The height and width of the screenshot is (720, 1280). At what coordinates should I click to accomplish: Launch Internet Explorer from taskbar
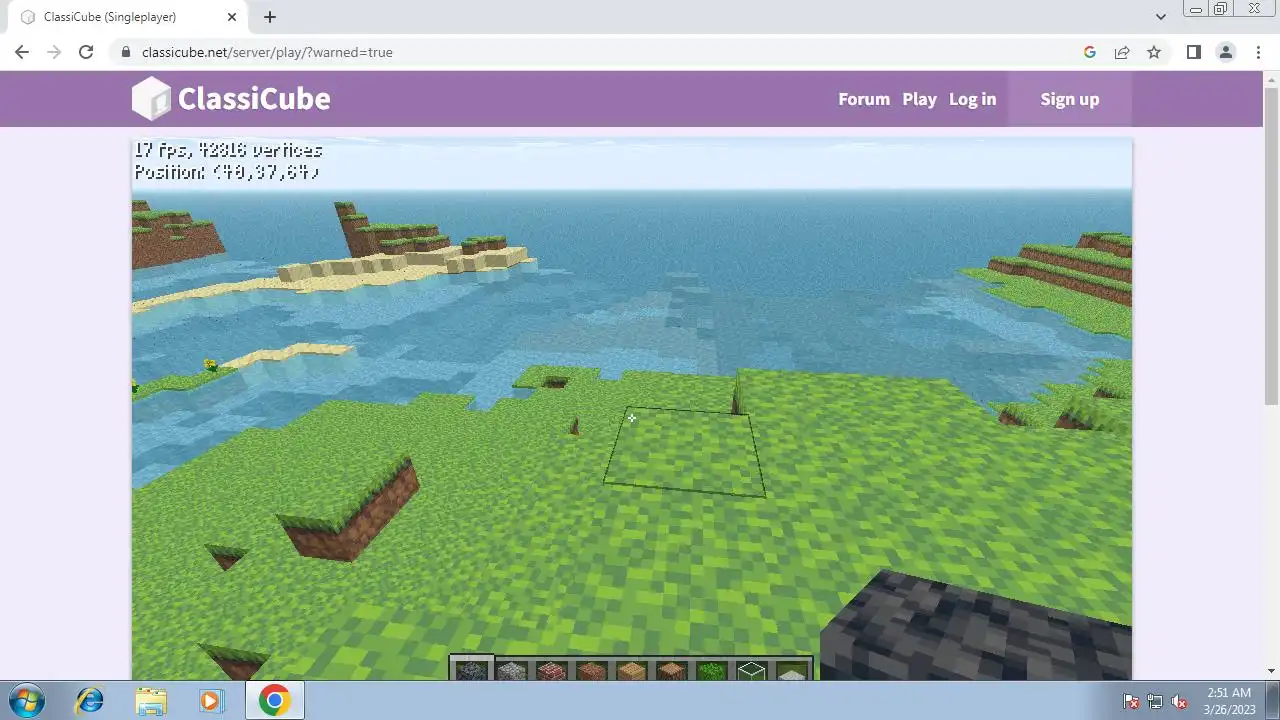[x=90, y=700]
